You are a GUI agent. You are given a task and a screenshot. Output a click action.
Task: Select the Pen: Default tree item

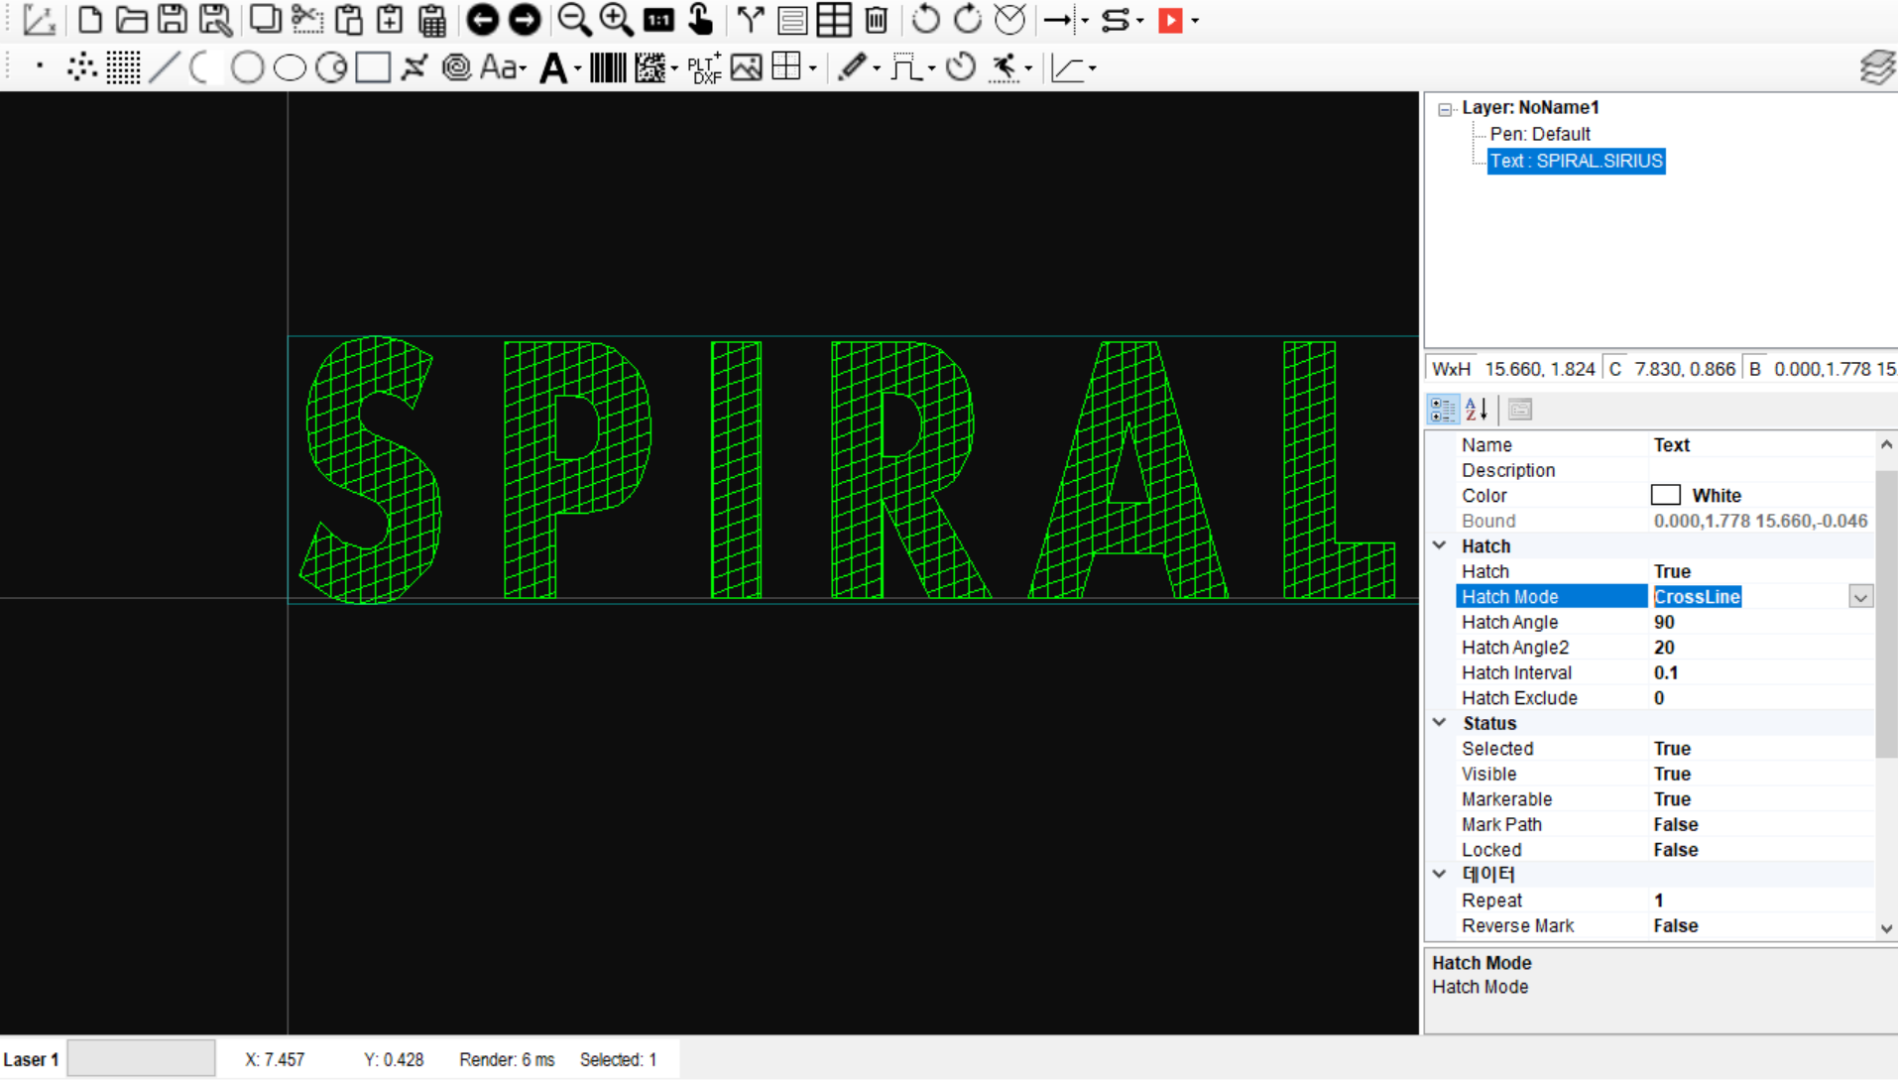click(1540, 134)
